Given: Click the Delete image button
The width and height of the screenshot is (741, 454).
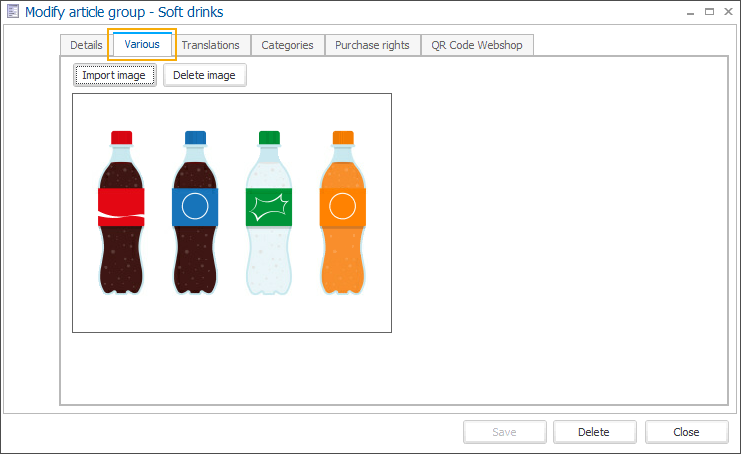Looking at the screenshot, I should tap(204, 75).
